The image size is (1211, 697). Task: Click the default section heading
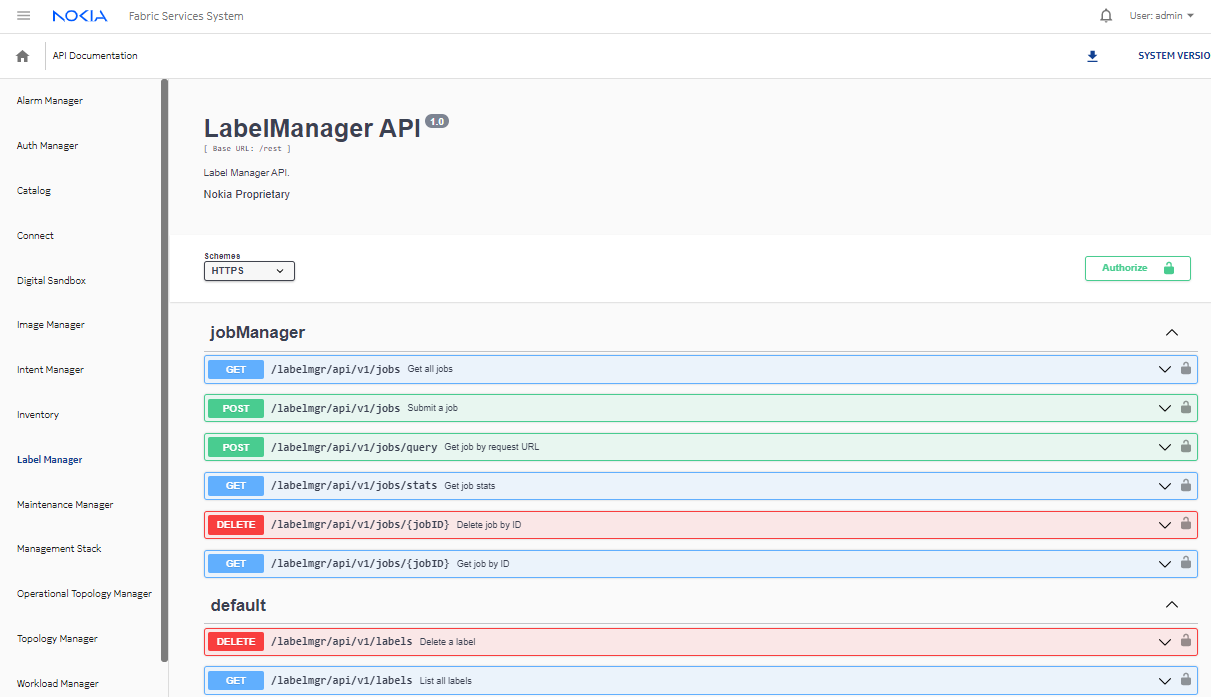tap(238, 605)
